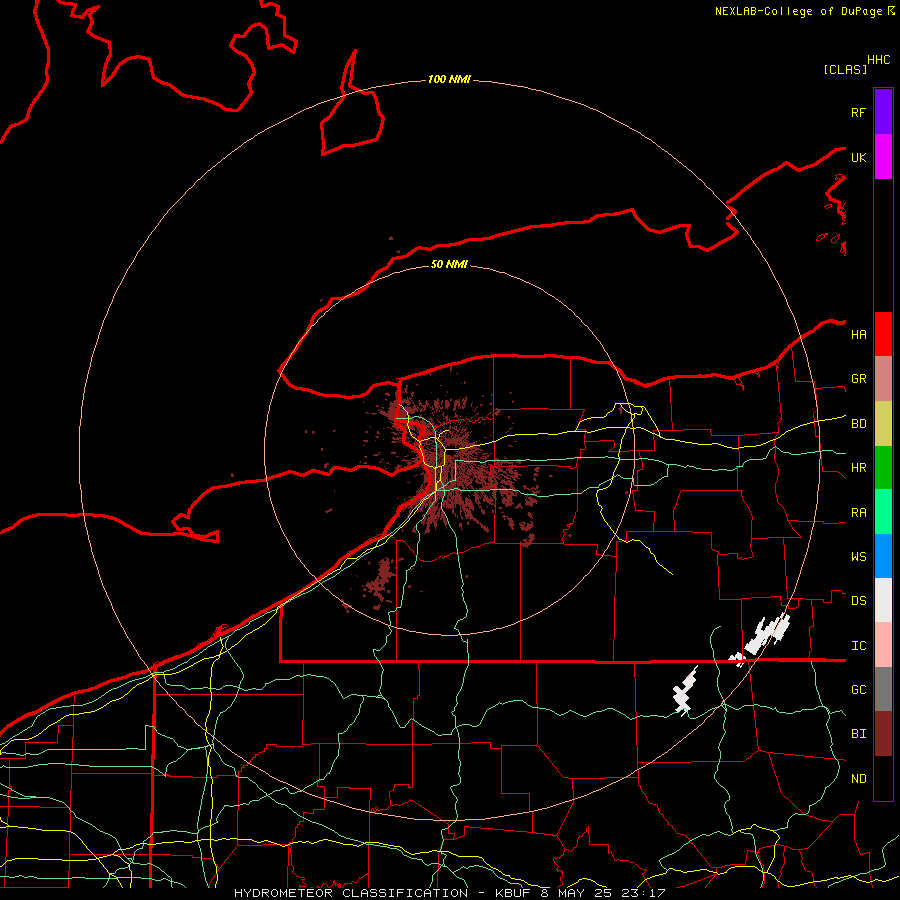Click the UK magenta legend swatch
The image size is (900, 900).
pos(883,157)
